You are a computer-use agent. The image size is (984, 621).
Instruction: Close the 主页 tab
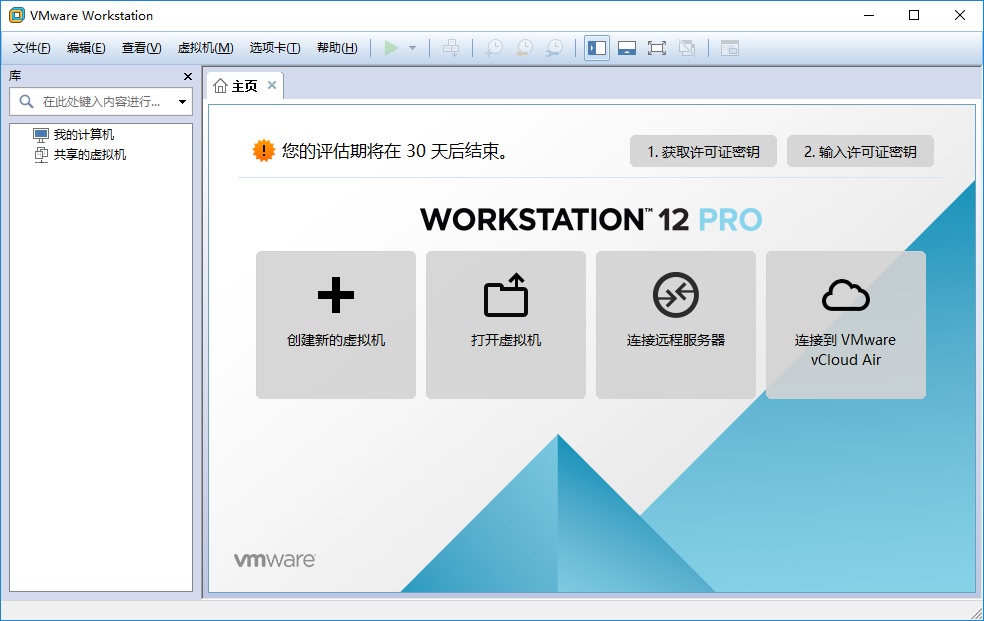[272, 85]
